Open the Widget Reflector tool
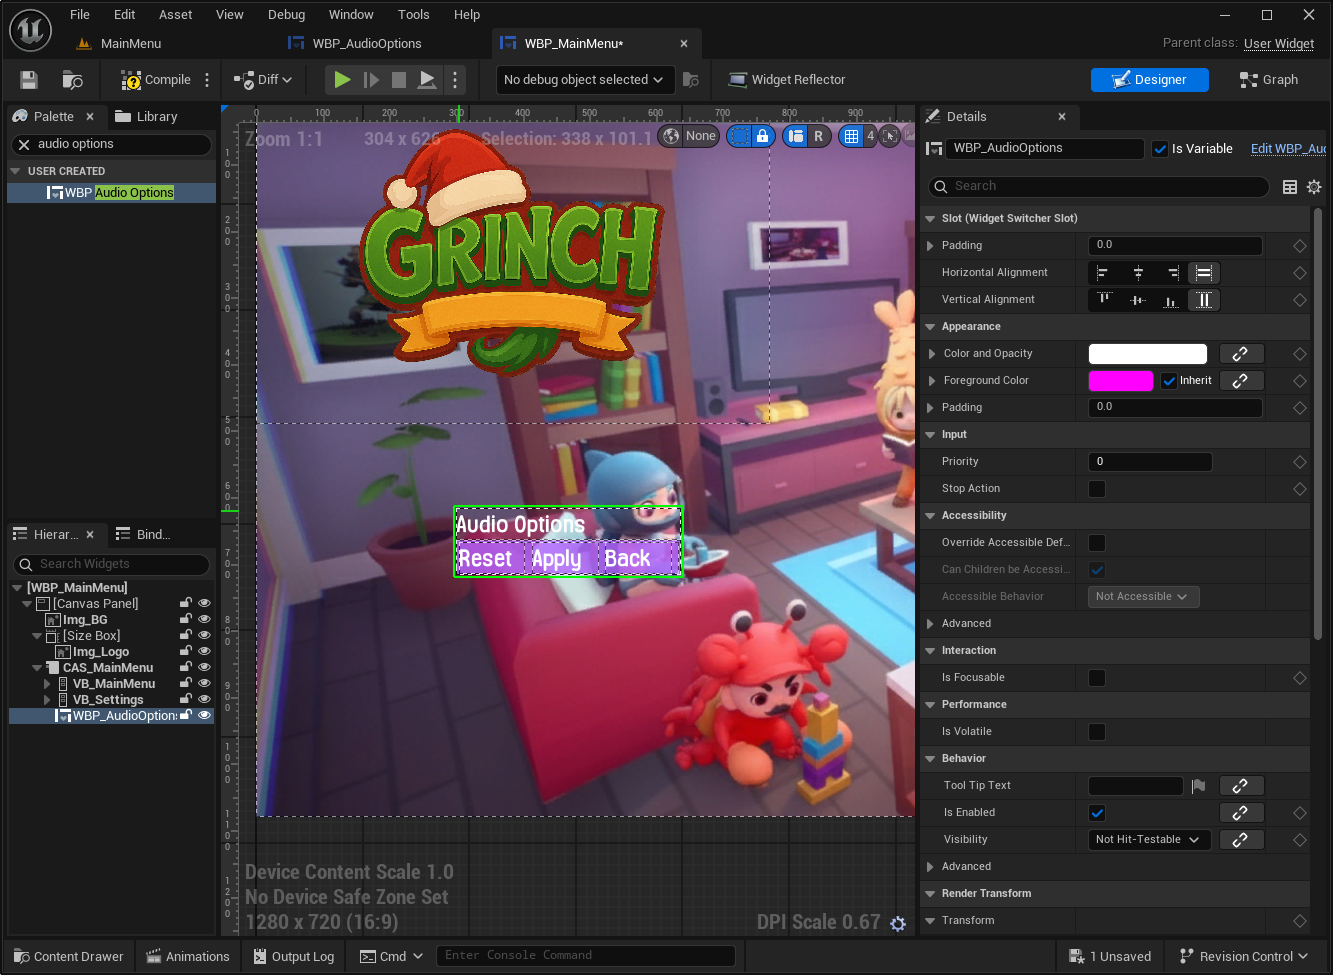1333x975 pixels. (x=787, y=80)
